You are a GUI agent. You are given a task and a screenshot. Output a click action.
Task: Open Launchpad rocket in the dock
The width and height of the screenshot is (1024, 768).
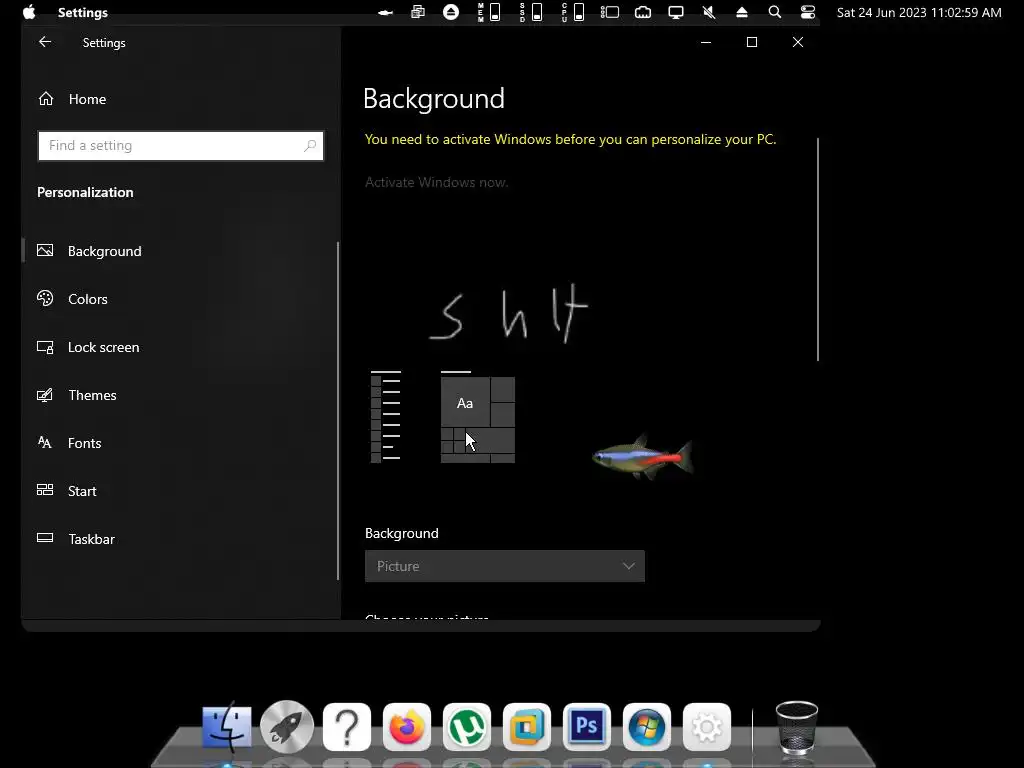pyautogui.click(x=287, y=726)
